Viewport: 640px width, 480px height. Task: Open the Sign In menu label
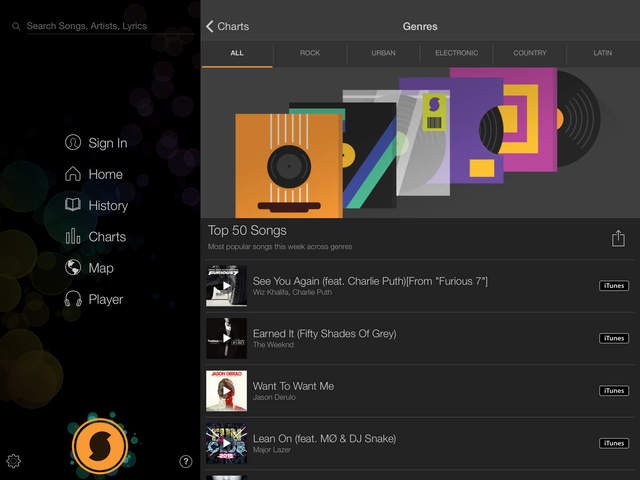tap(108, 143)
